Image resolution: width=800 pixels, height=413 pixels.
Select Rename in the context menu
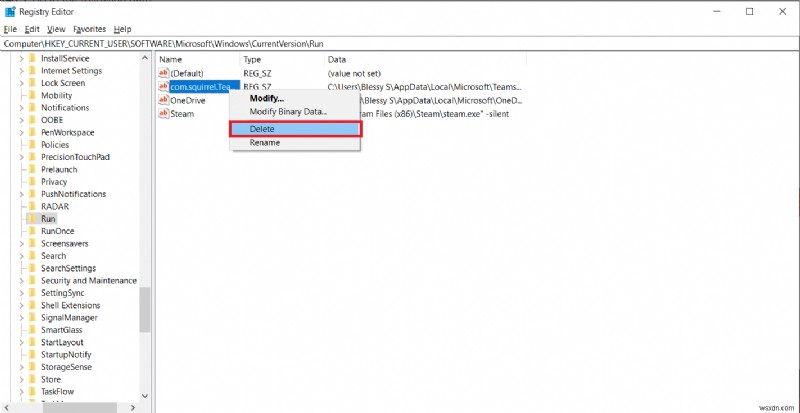tap(265, 143)
